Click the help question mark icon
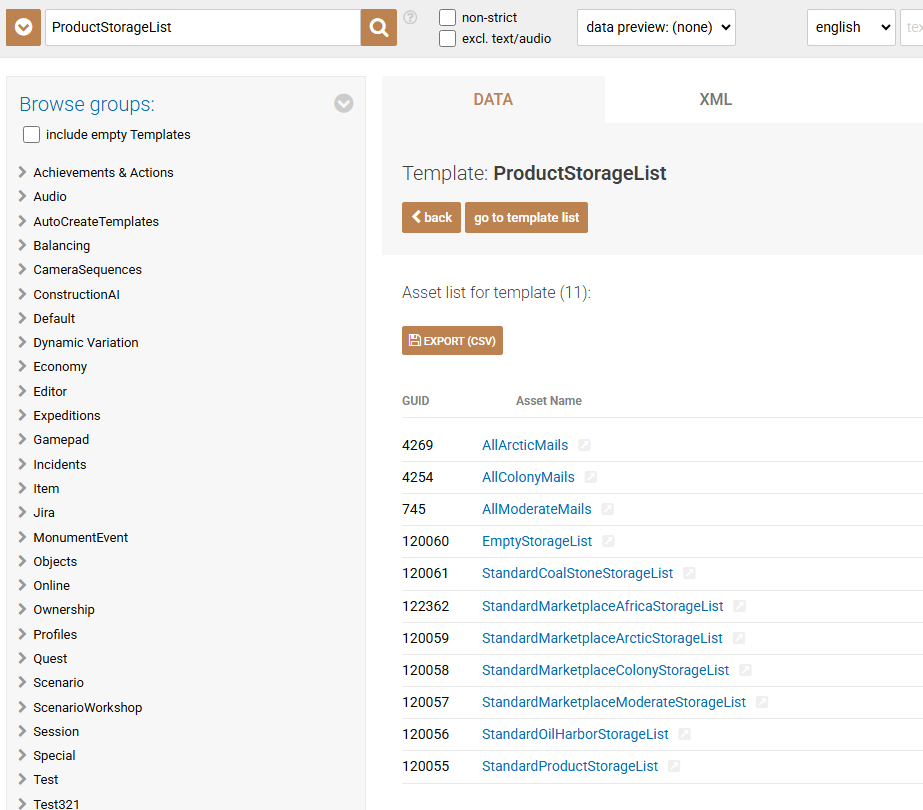Viewport: 923px width, 810px height. tap(410, 17)
